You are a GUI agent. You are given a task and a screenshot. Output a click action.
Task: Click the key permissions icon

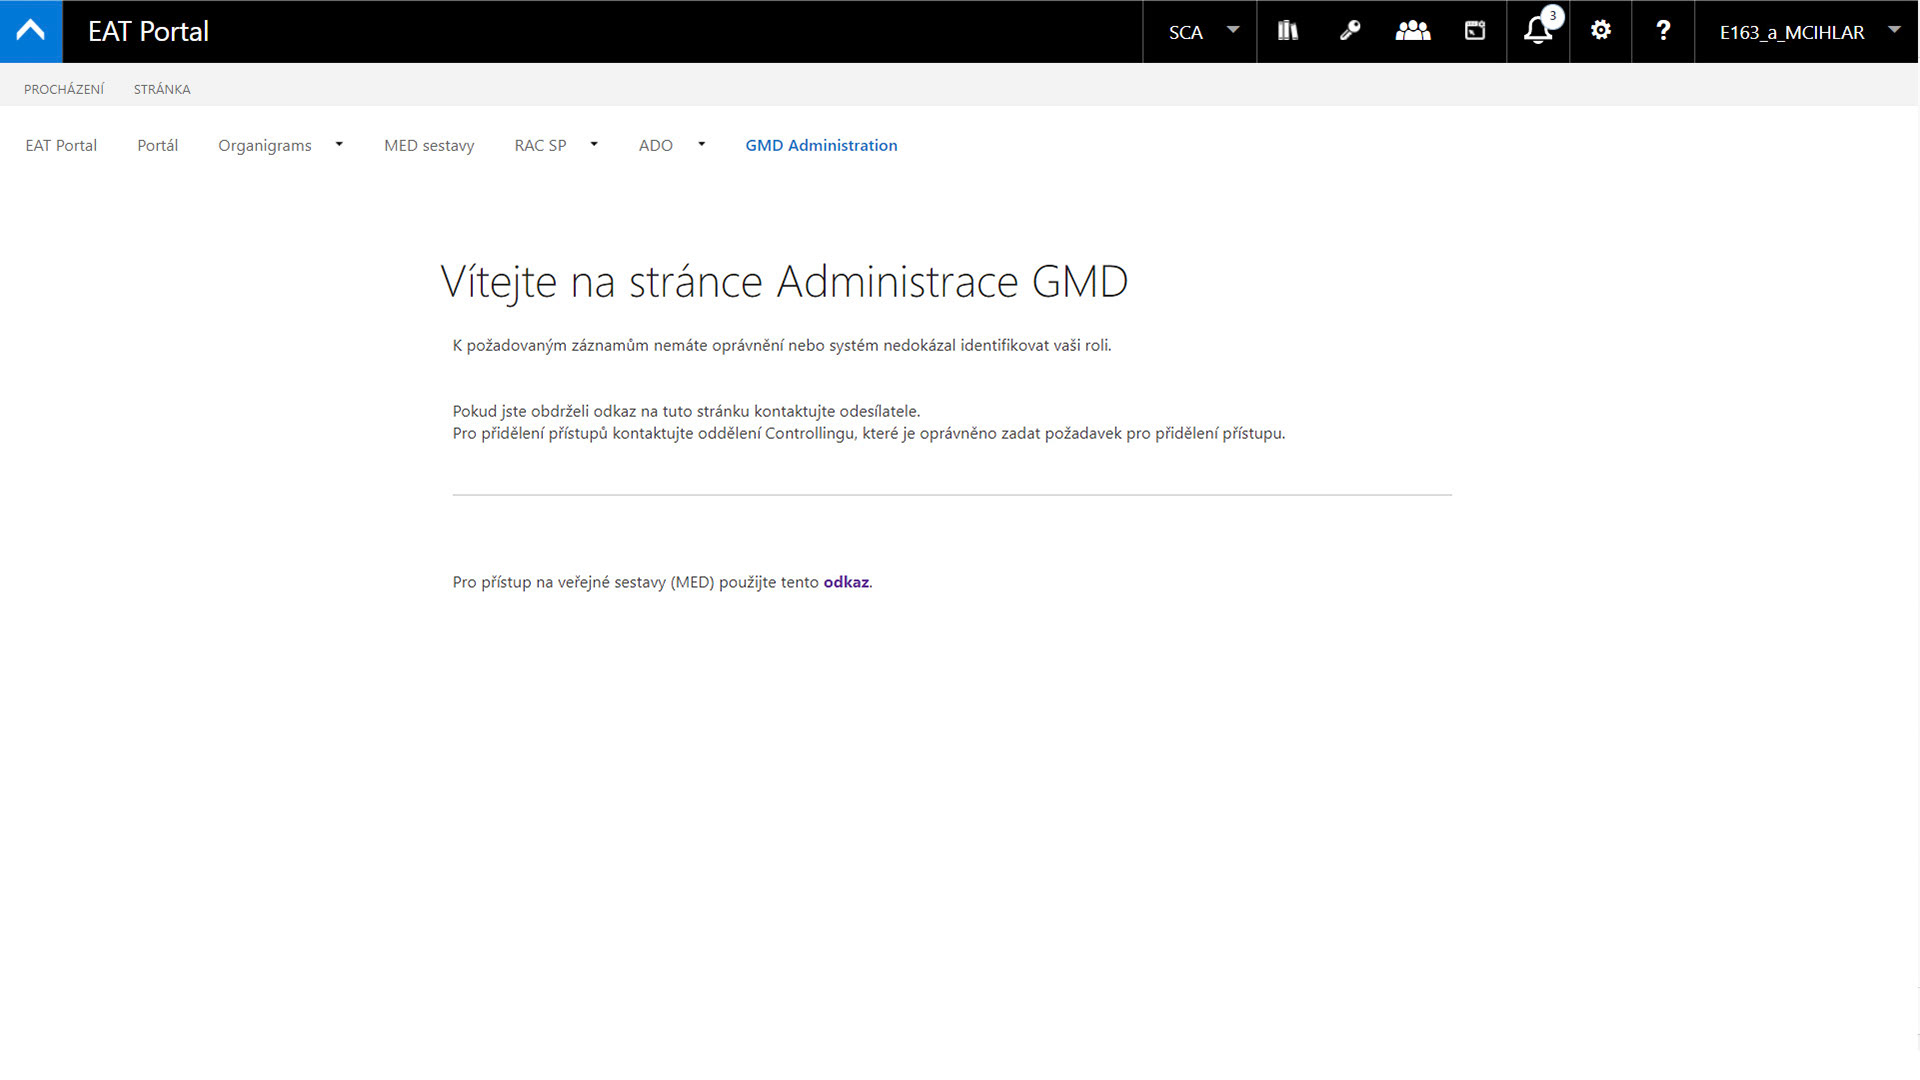(1350, 31)
